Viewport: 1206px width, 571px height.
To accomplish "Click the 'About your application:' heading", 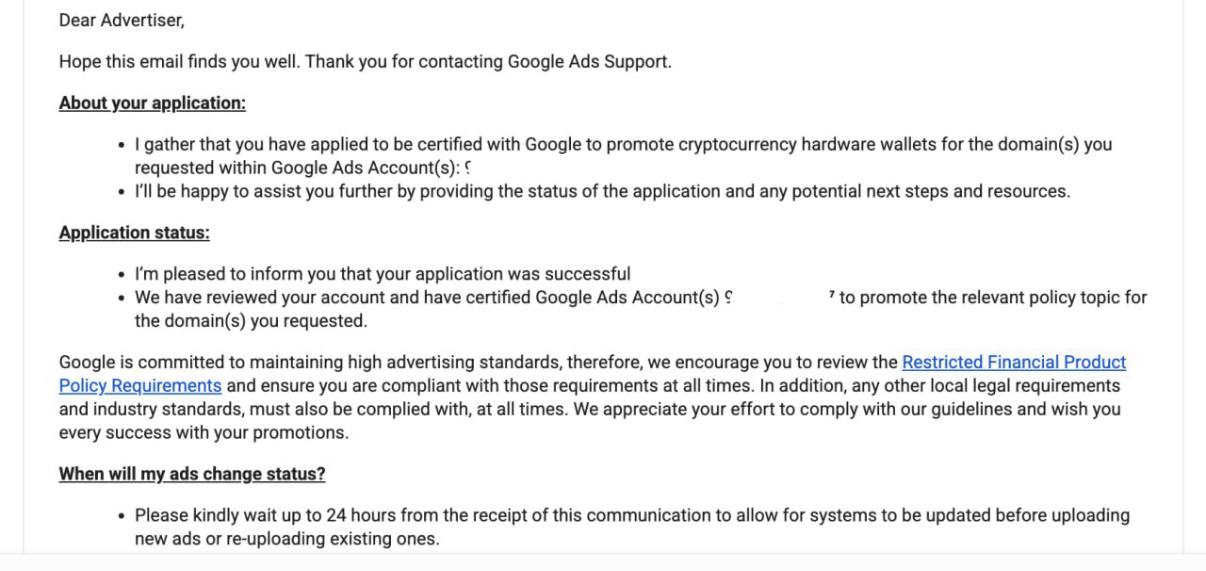I will pos(152,103).
